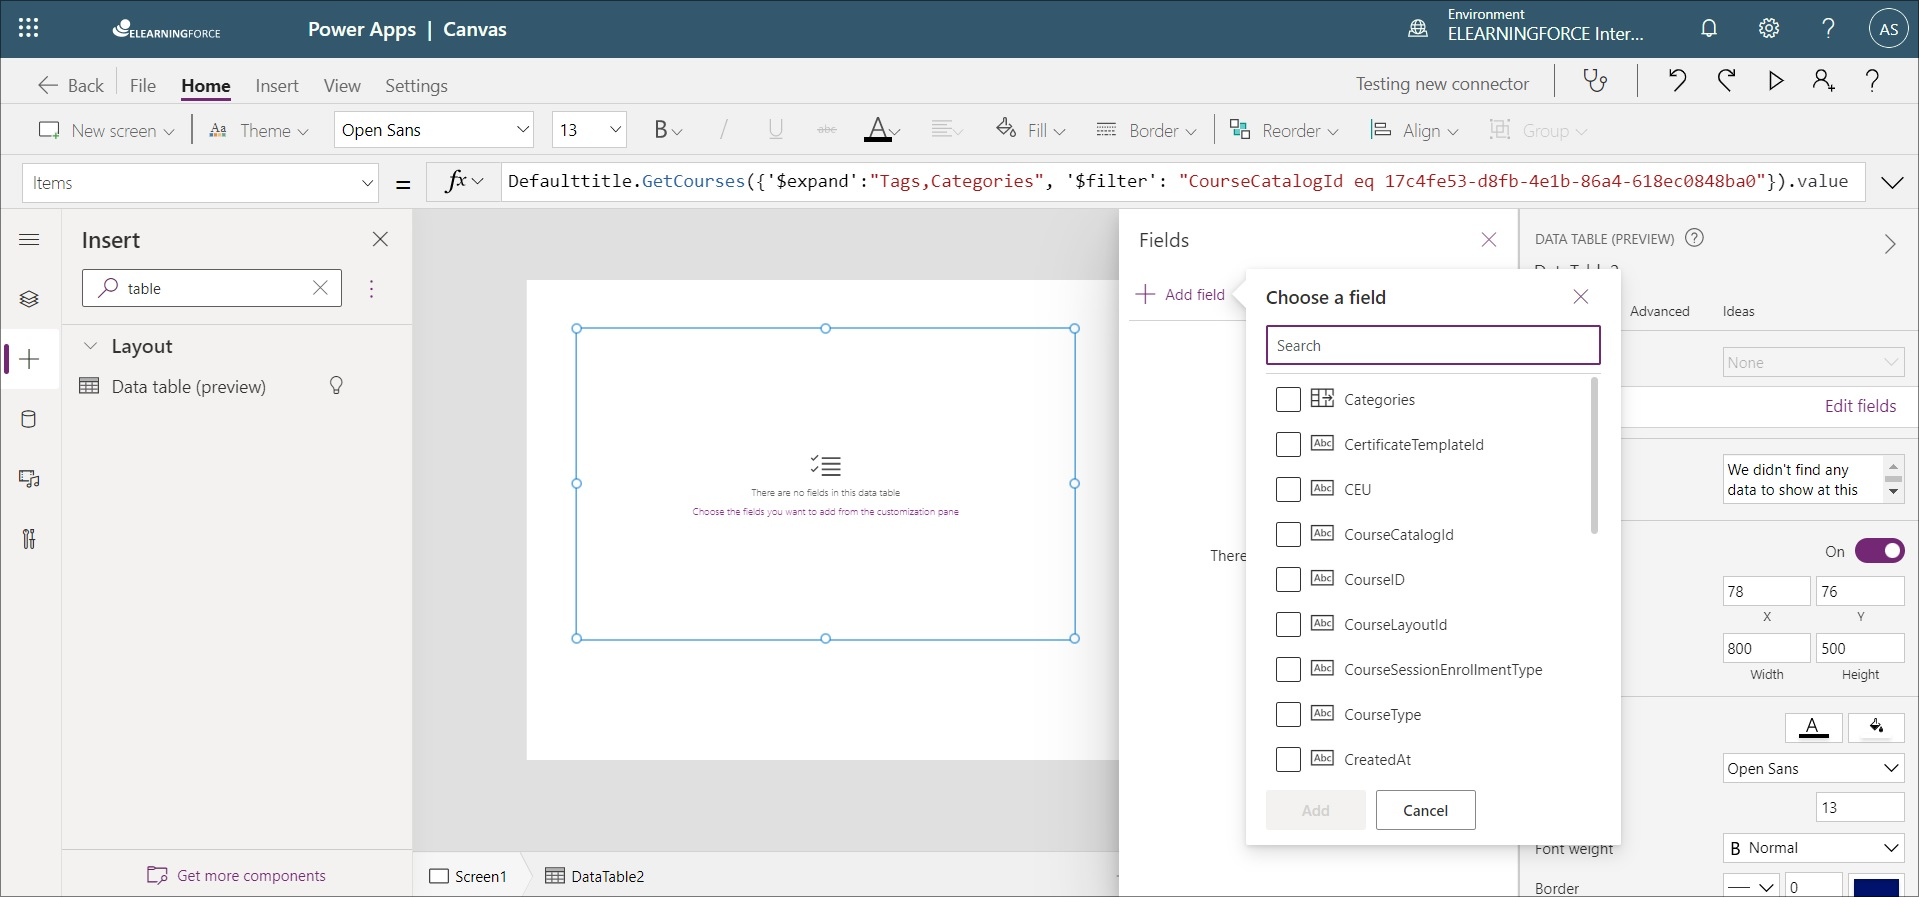Check the Categories field checkbox
The width and height of the screenshot is (1919, 897).
(1288, 399)
